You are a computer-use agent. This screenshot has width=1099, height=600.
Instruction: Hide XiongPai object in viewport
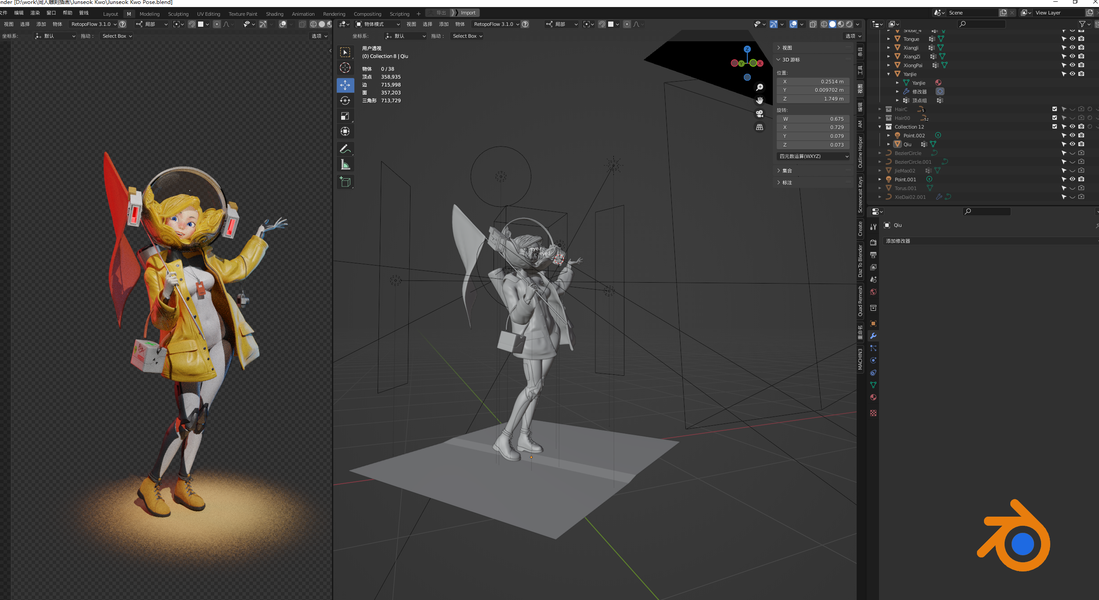1072,65
